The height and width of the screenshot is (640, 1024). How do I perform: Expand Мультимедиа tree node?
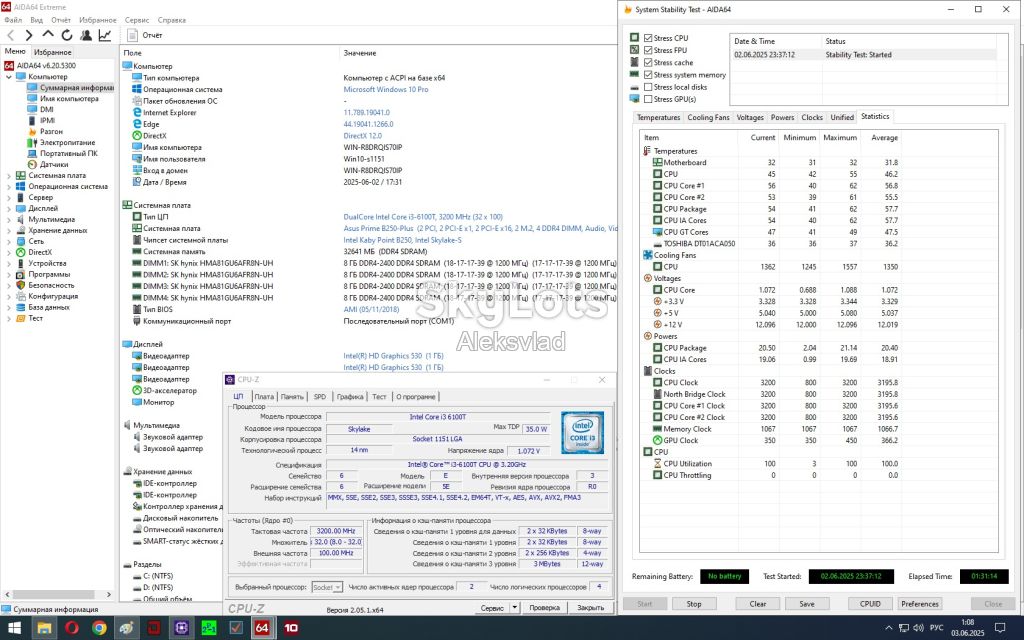8,219
